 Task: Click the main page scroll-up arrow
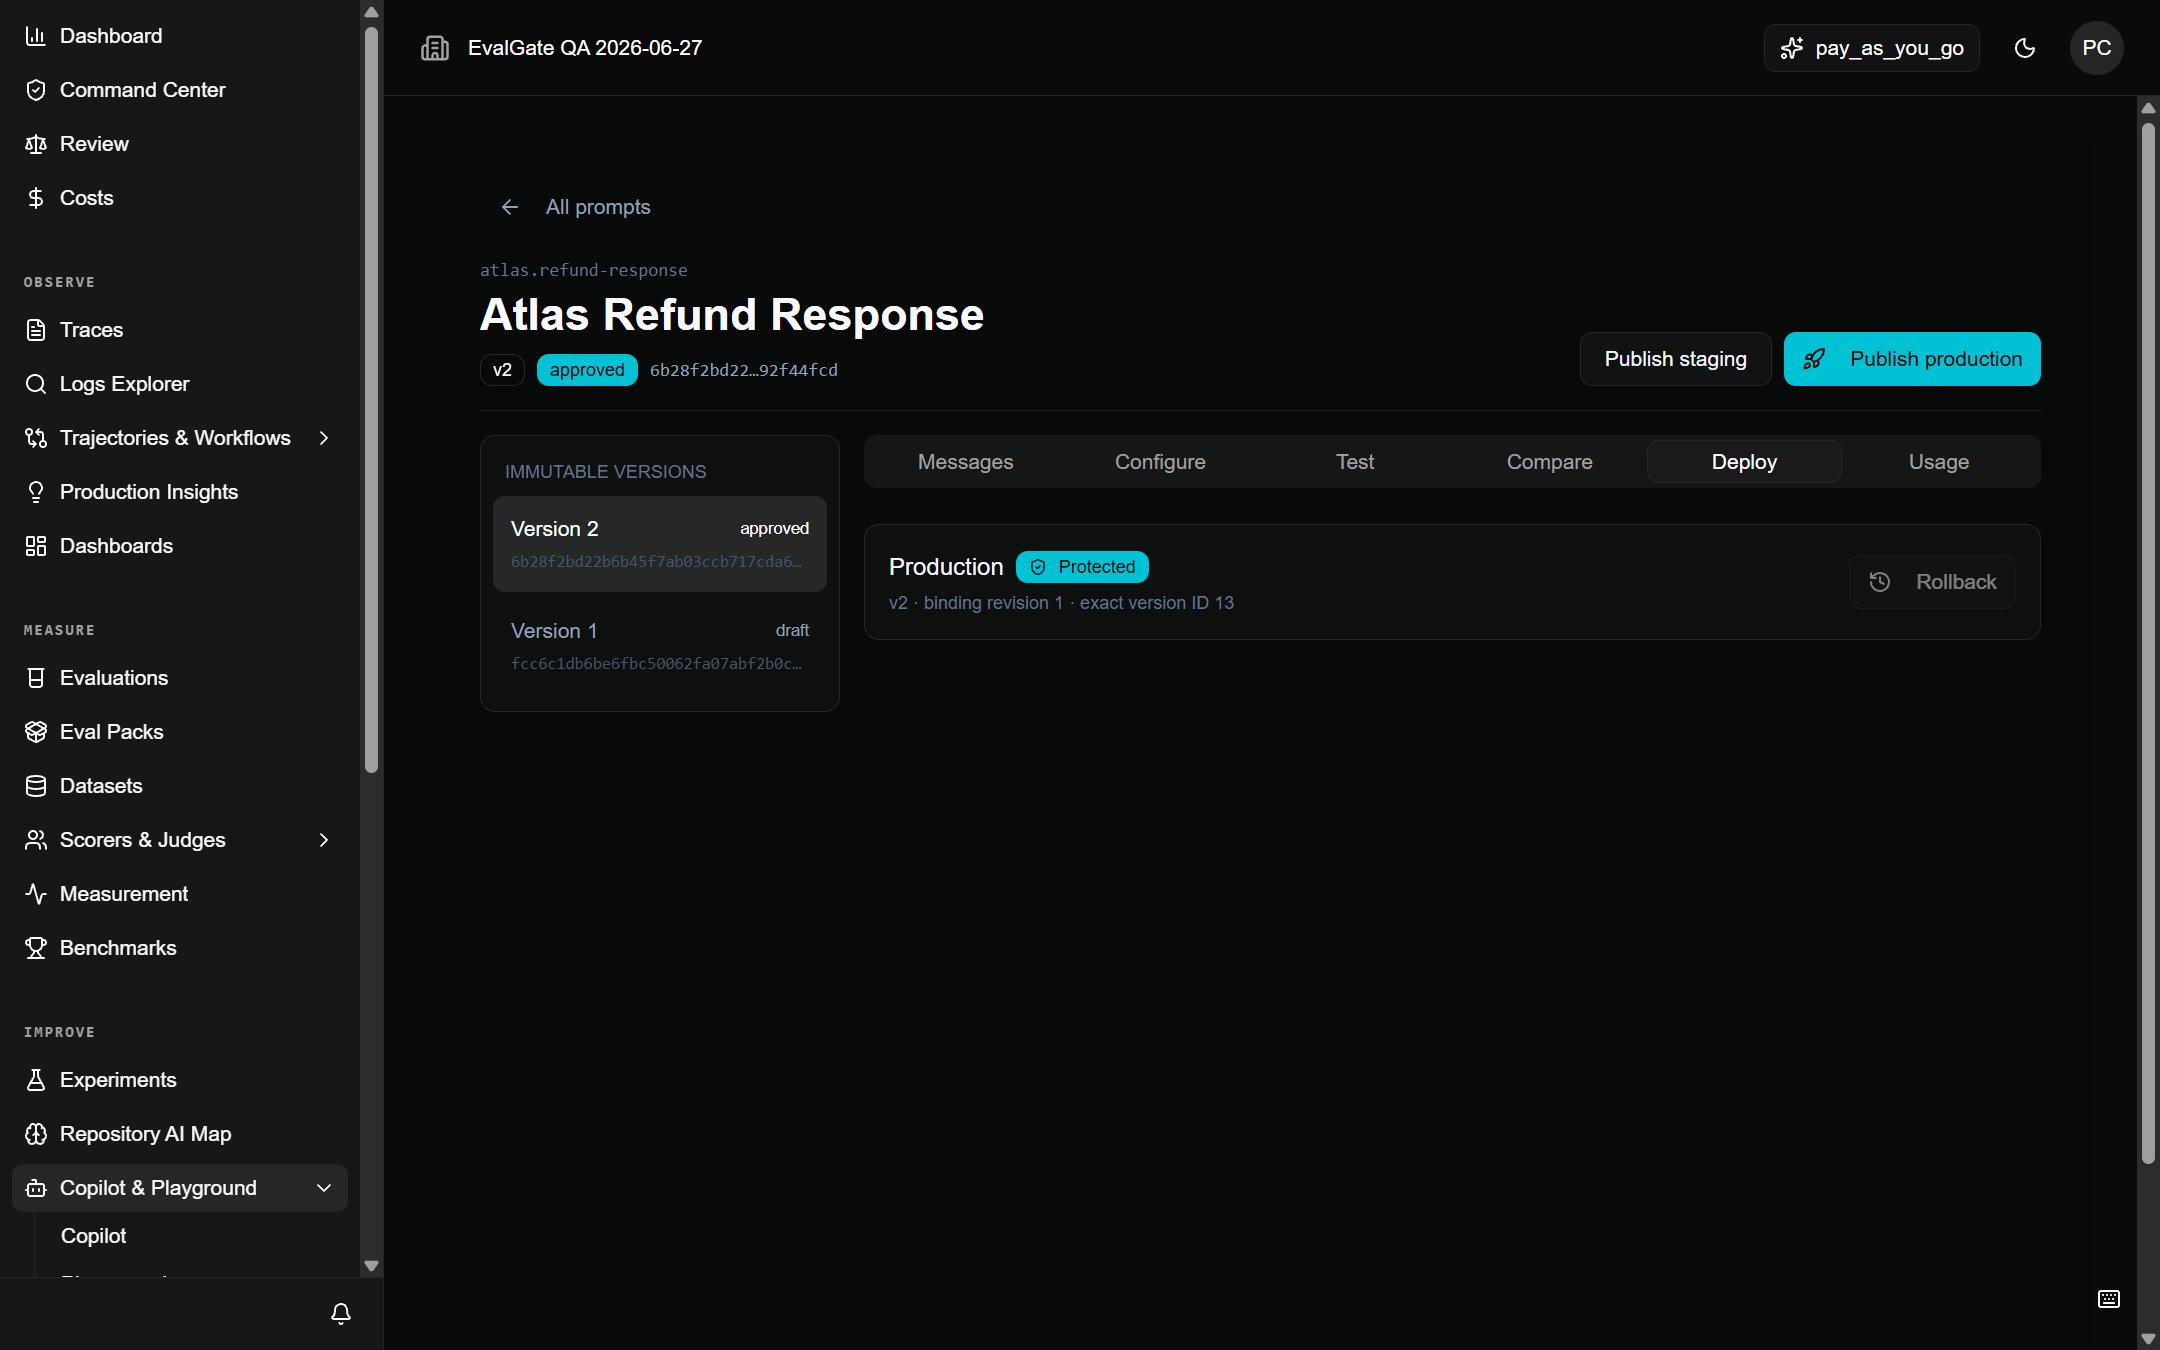point(2148,108)
